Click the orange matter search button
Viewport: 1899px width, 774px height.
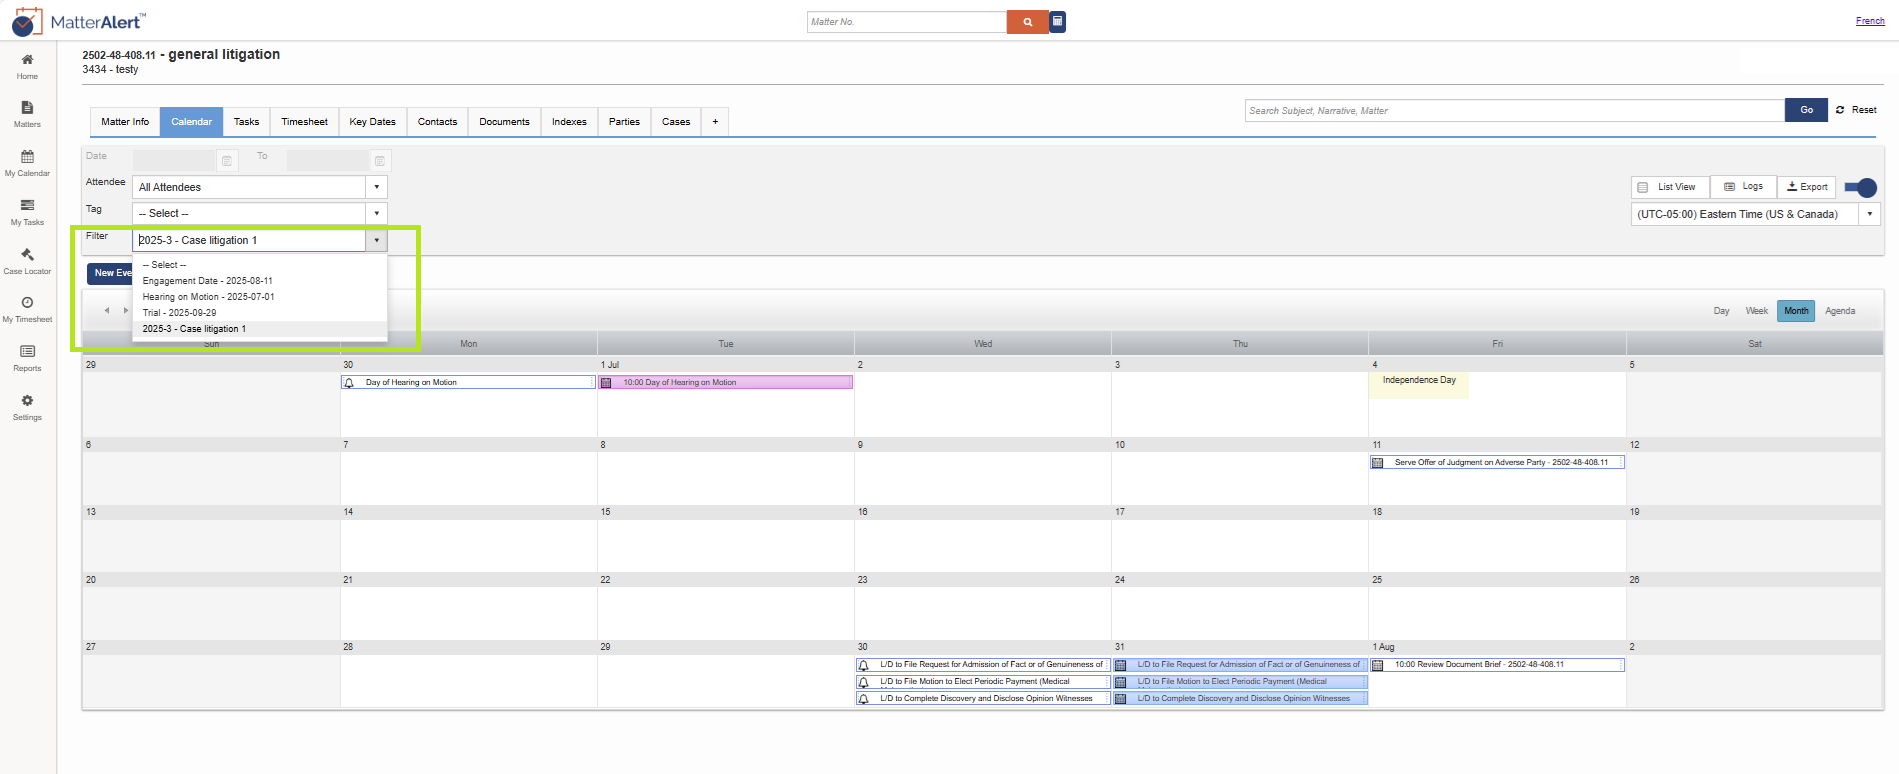coord(1027,22)
